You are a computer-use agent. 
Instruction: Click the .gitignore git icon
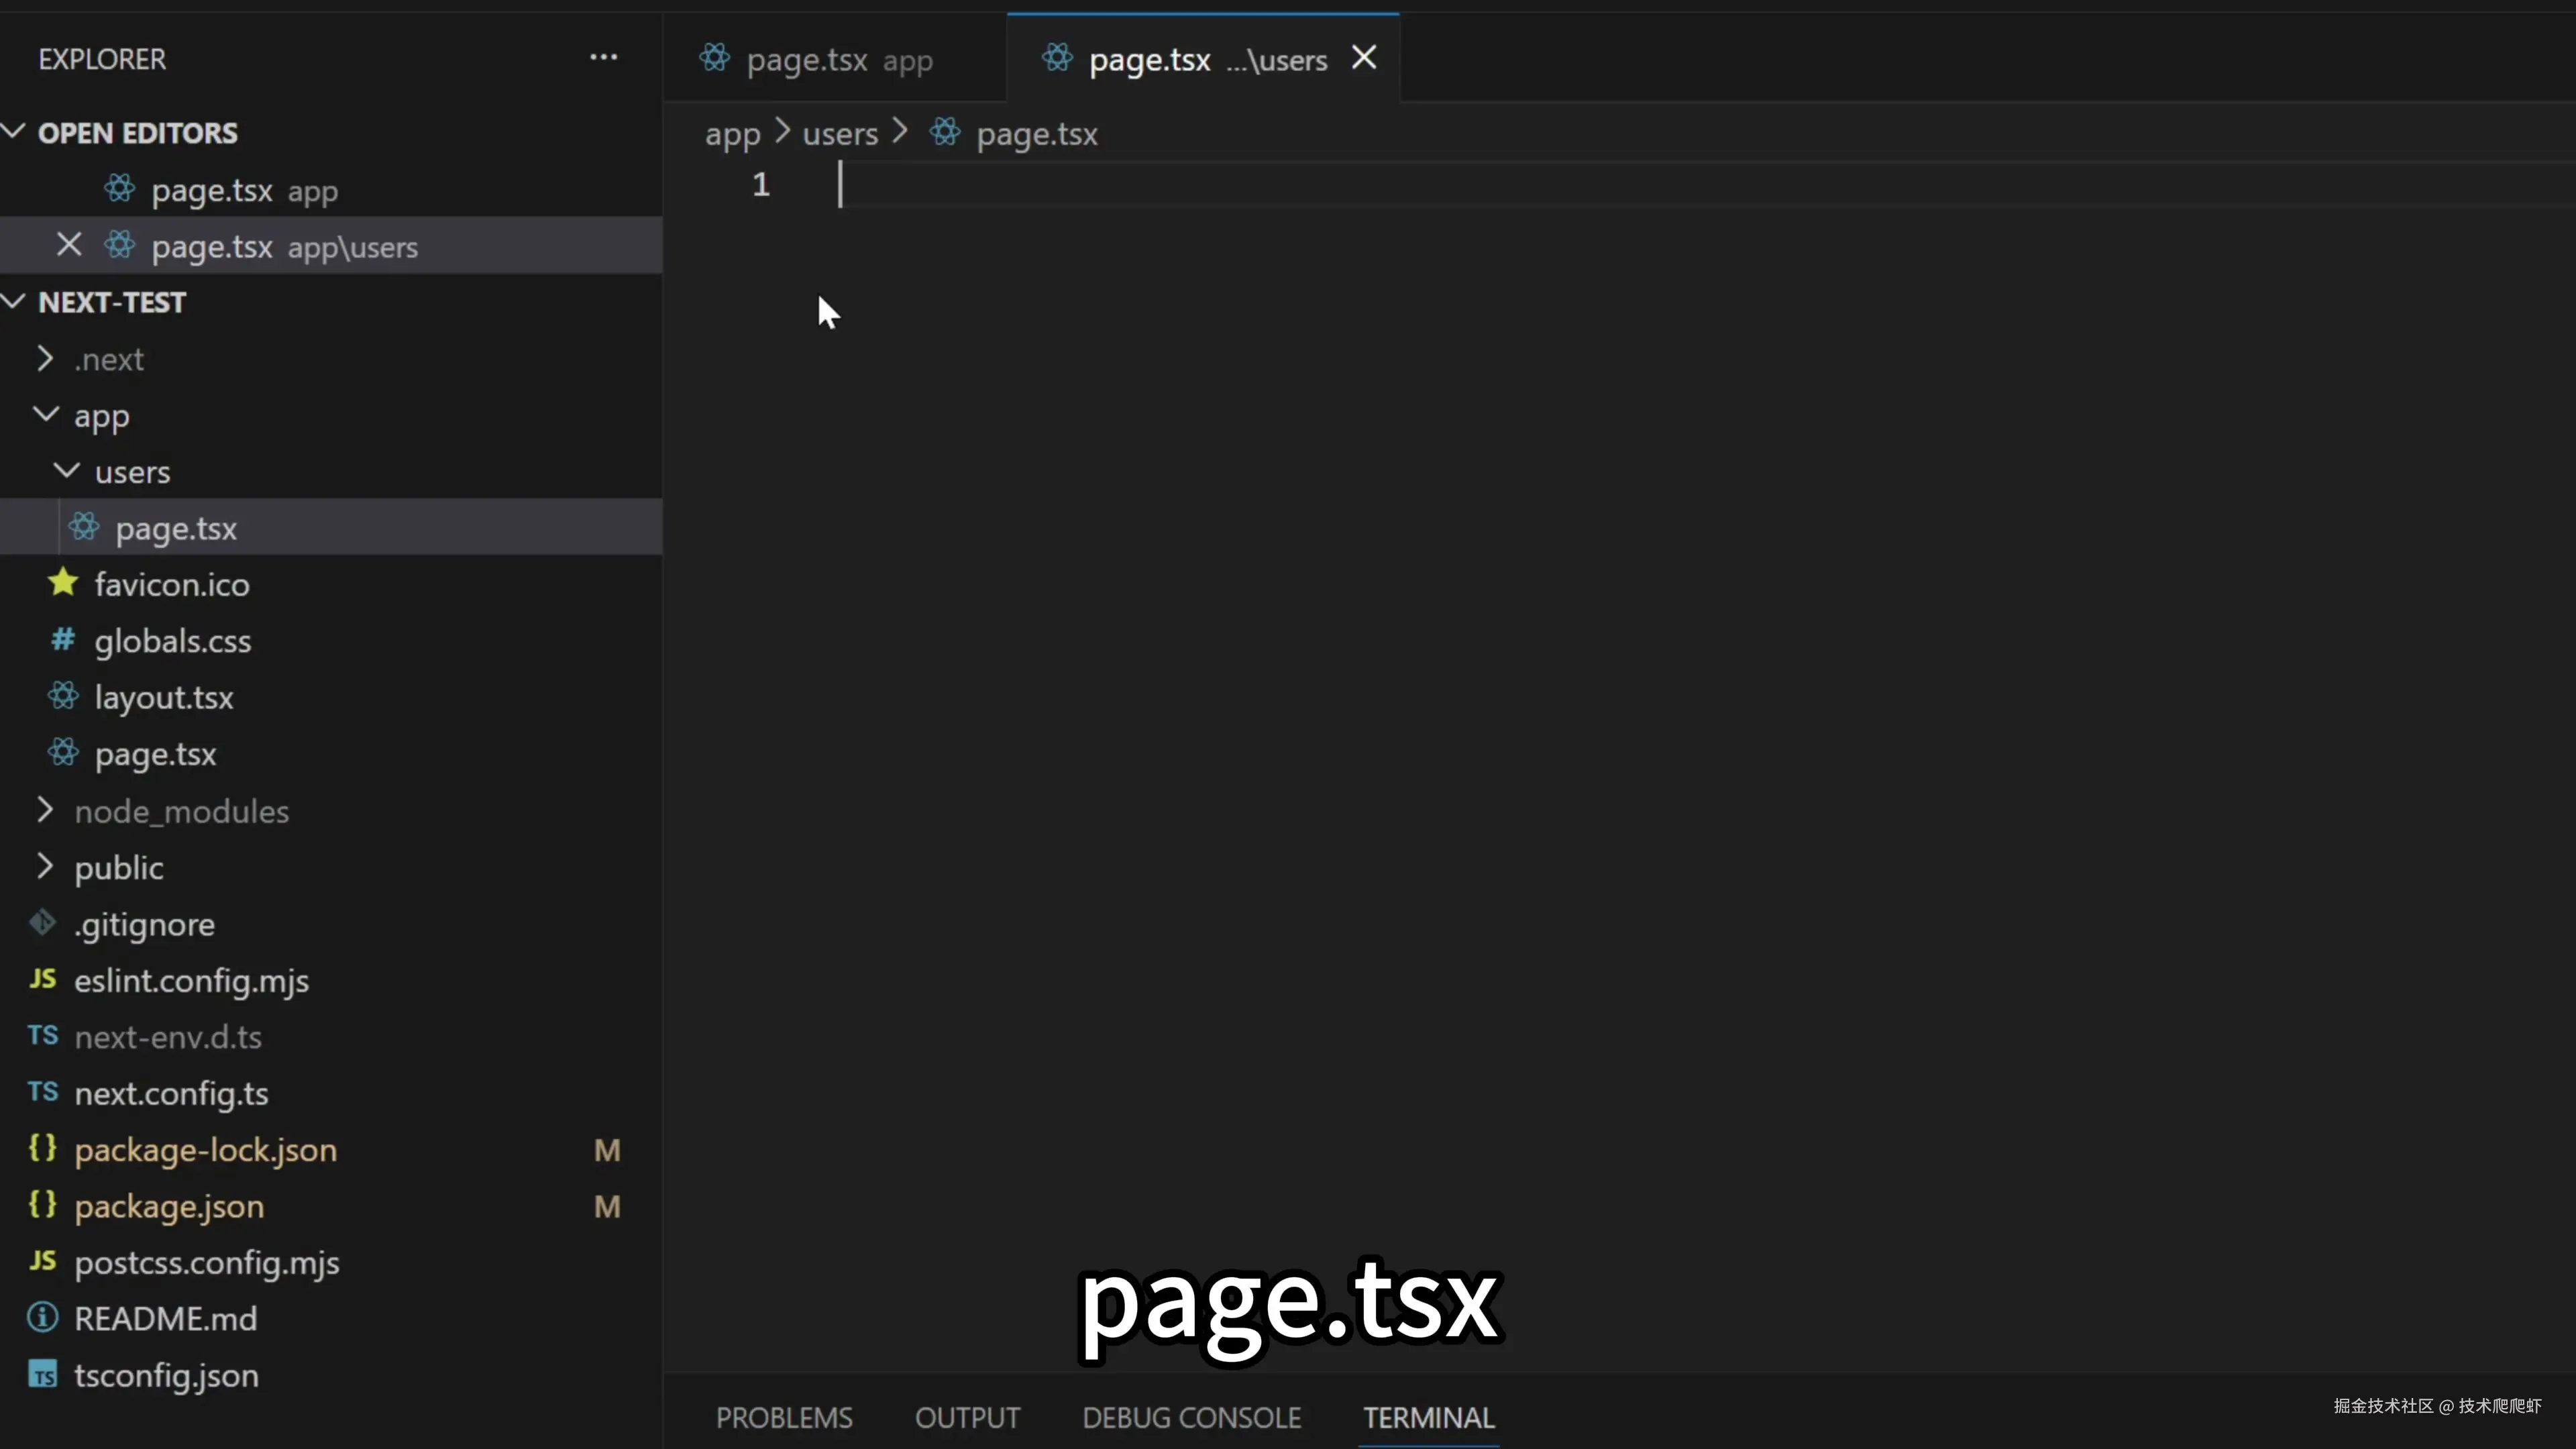(x=42, y=923)
